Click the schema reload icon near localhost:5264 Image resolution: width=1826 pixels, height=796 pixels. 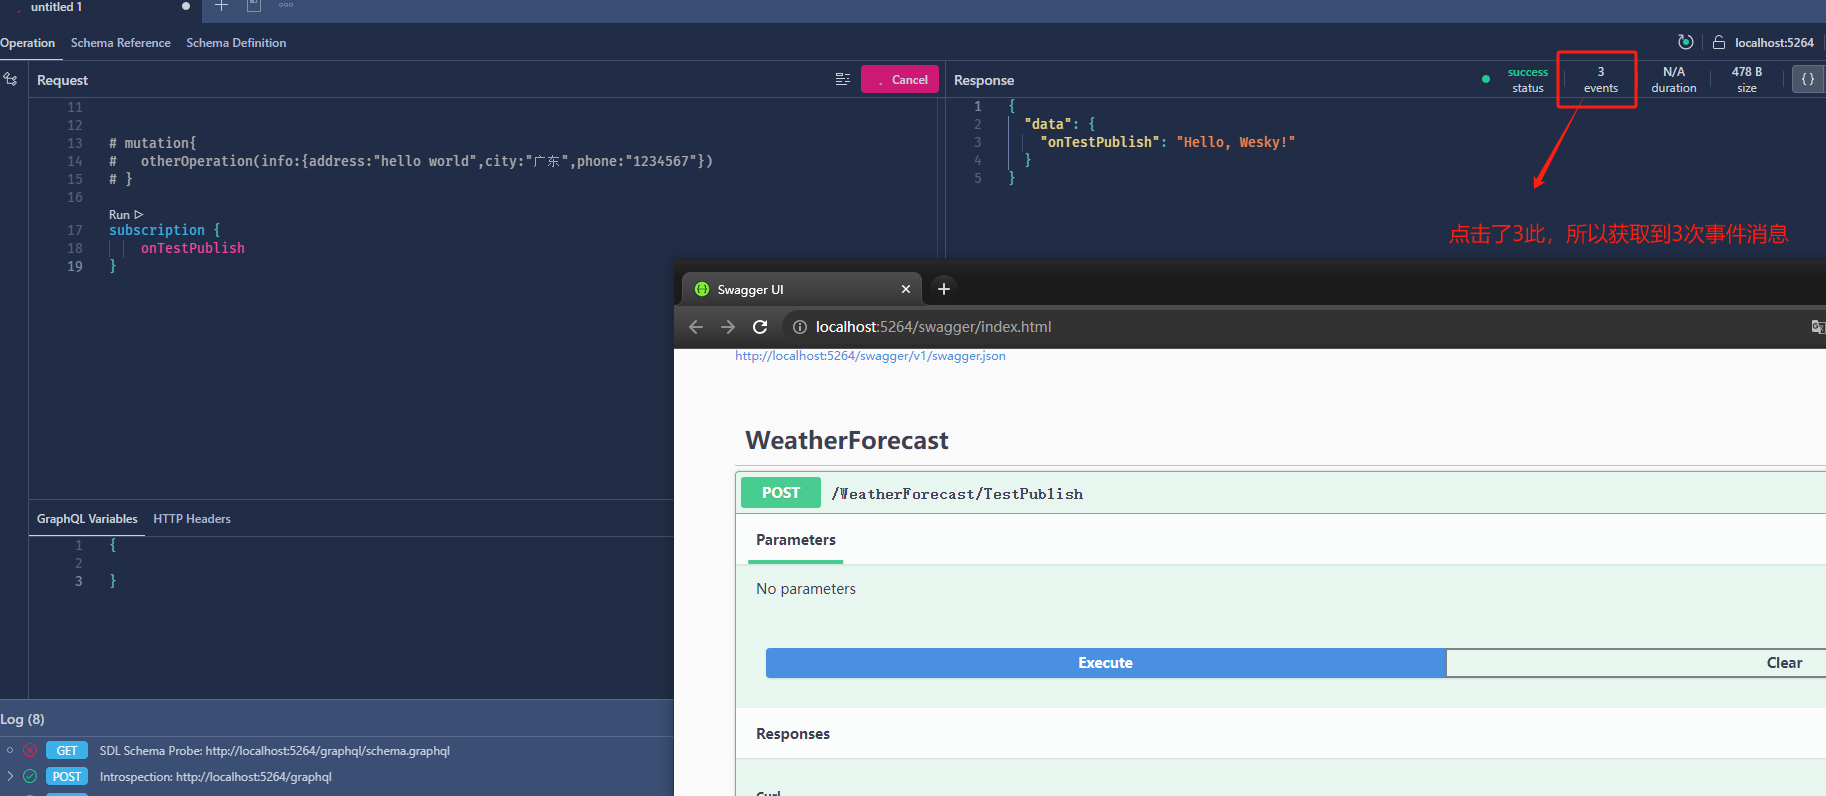1686,42
